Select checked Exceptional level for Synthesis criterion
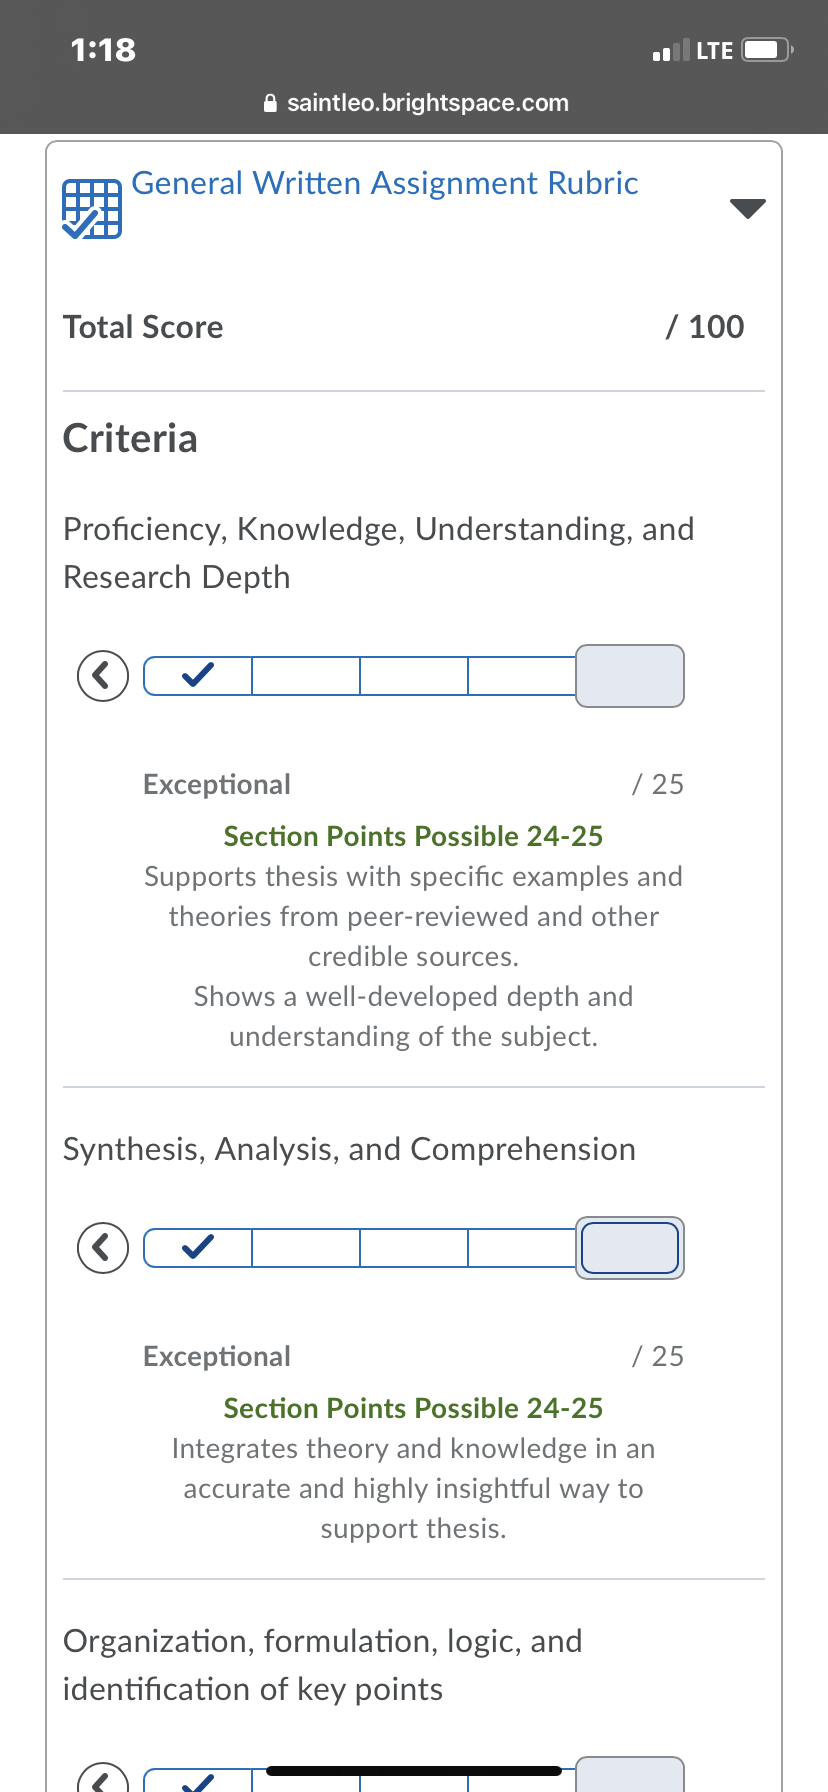 tap(198, 1248)
